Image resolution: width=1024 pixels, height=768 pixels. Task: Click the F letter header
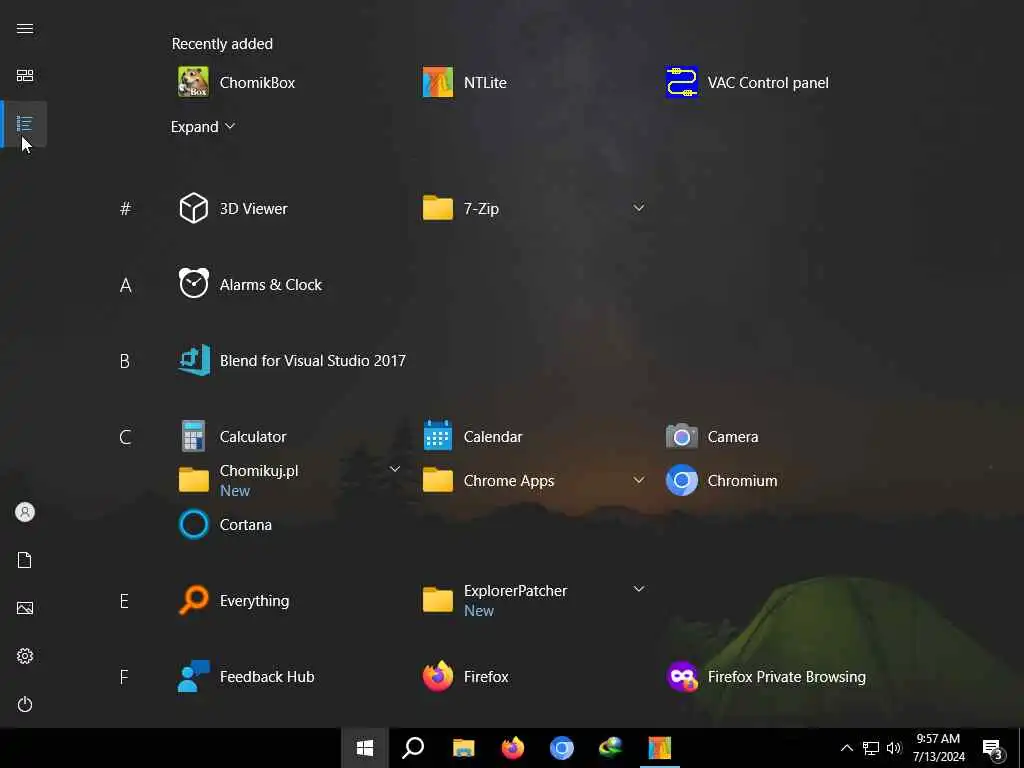click(124, 677)
